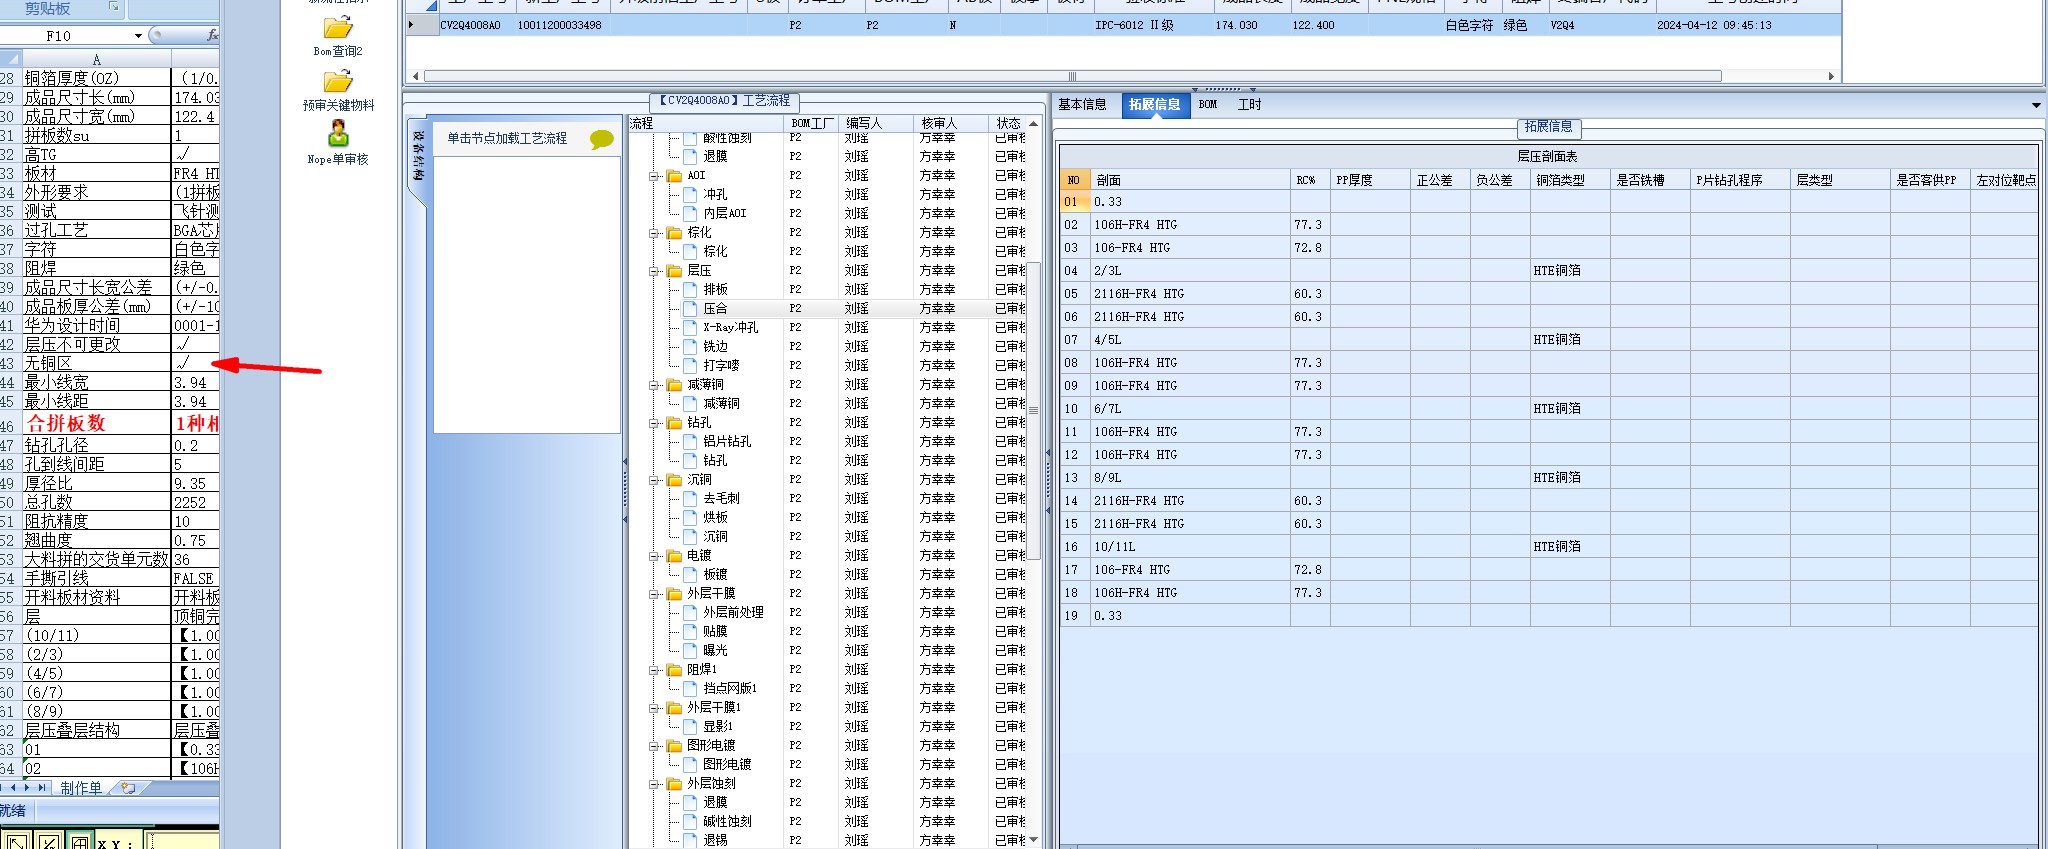Click the 挡点网版1 document icon
2048x849 pixels.
690,689
